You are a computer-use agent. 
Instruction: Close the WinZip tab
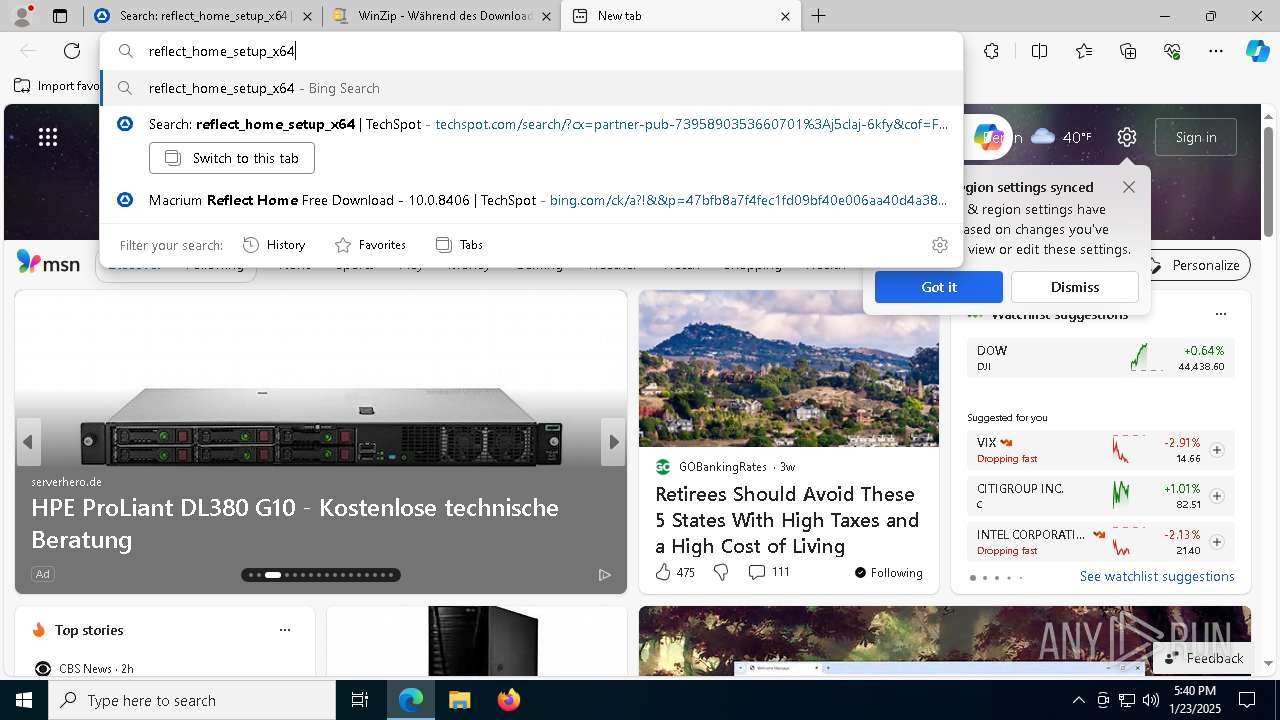(x=546, y=16)
